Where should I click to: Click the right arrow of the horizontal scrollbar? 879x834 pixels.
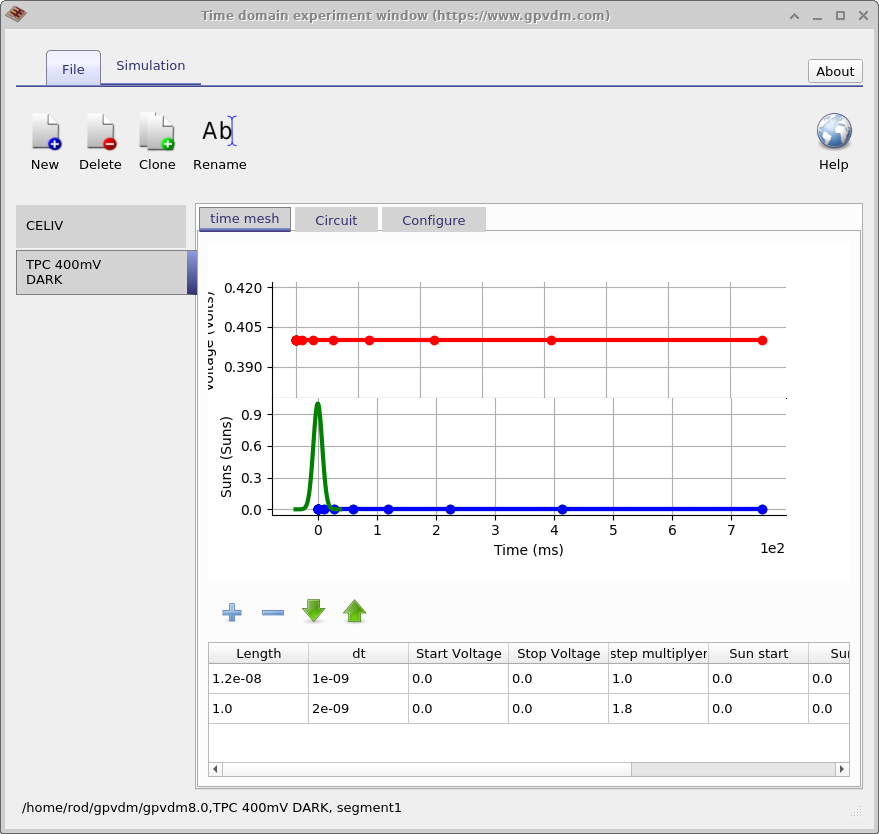[841, 768]
